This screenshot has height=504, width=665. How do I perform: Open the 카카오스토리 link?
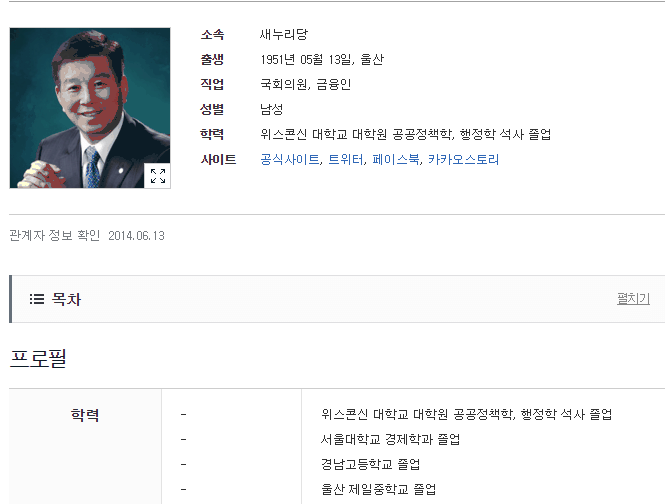464,160
